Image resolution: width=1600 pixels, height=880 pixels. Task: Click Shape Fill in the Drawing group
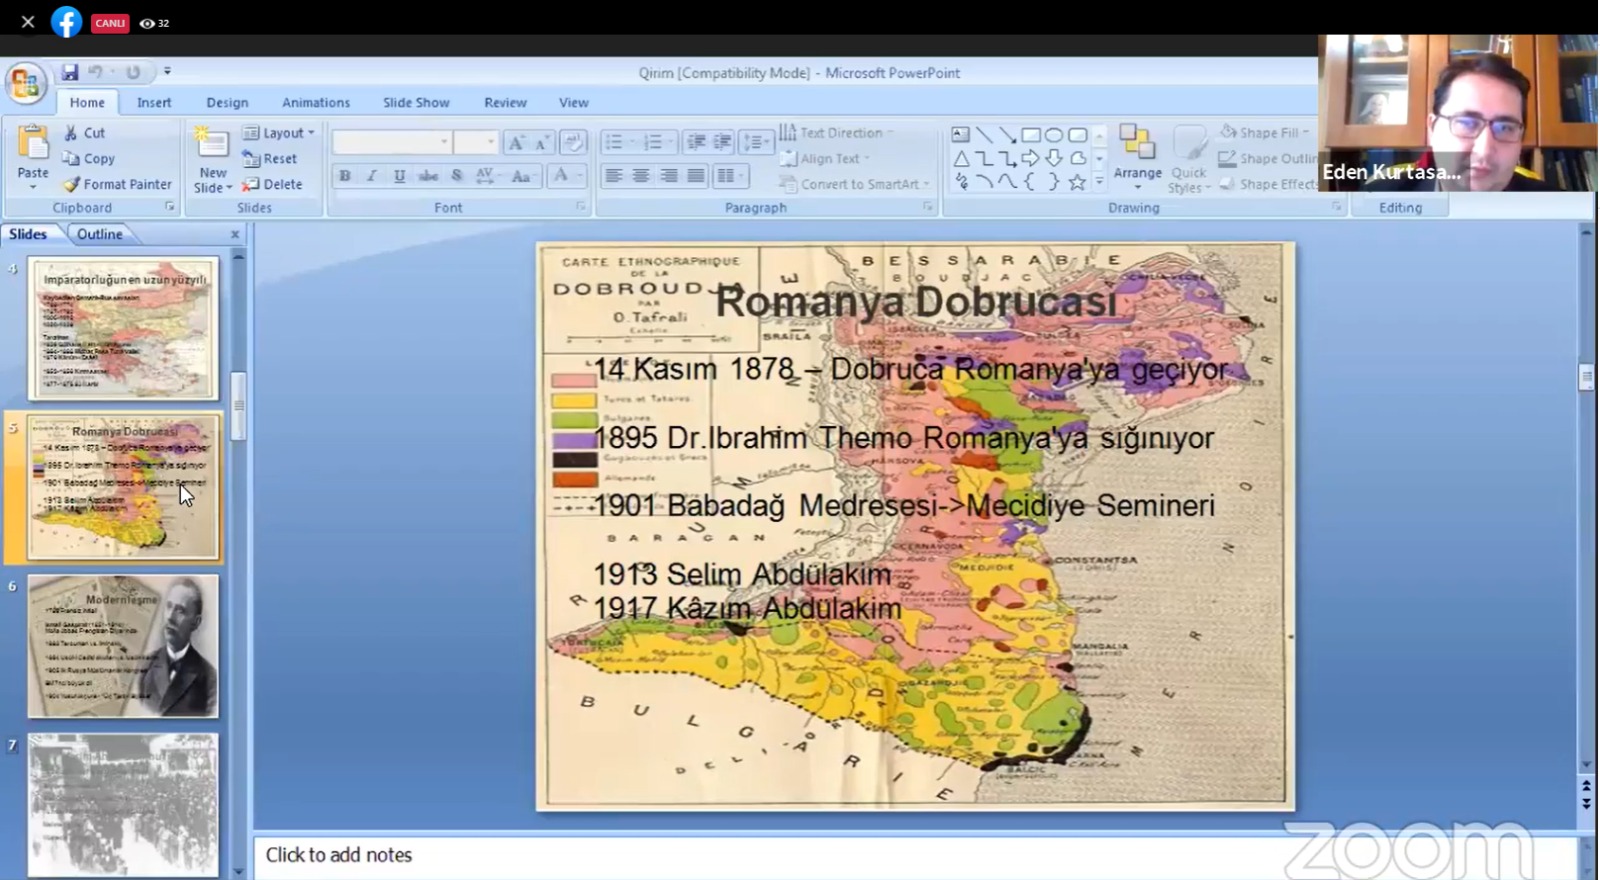click(x=1265, y=132)
